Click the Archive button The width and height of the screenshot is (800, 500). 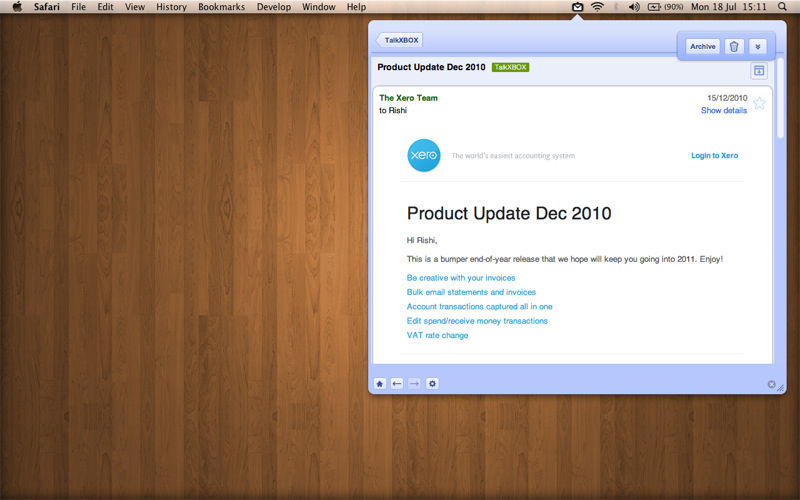703,46
